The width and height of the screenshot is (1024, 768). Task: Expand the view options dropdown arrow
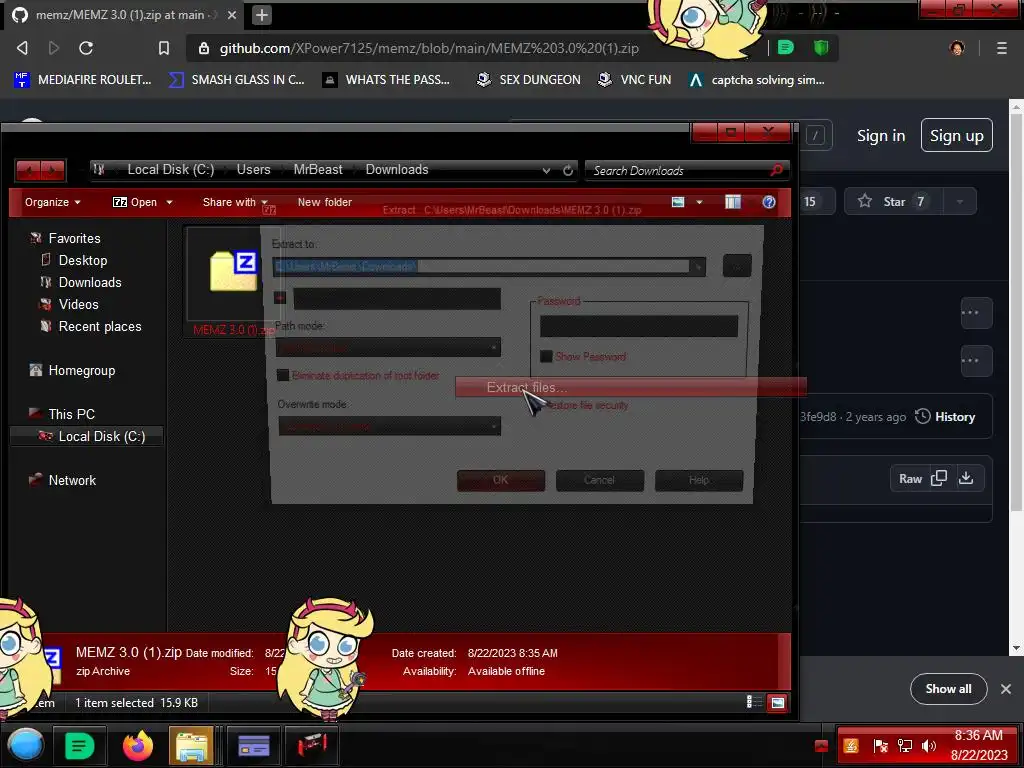699,202
